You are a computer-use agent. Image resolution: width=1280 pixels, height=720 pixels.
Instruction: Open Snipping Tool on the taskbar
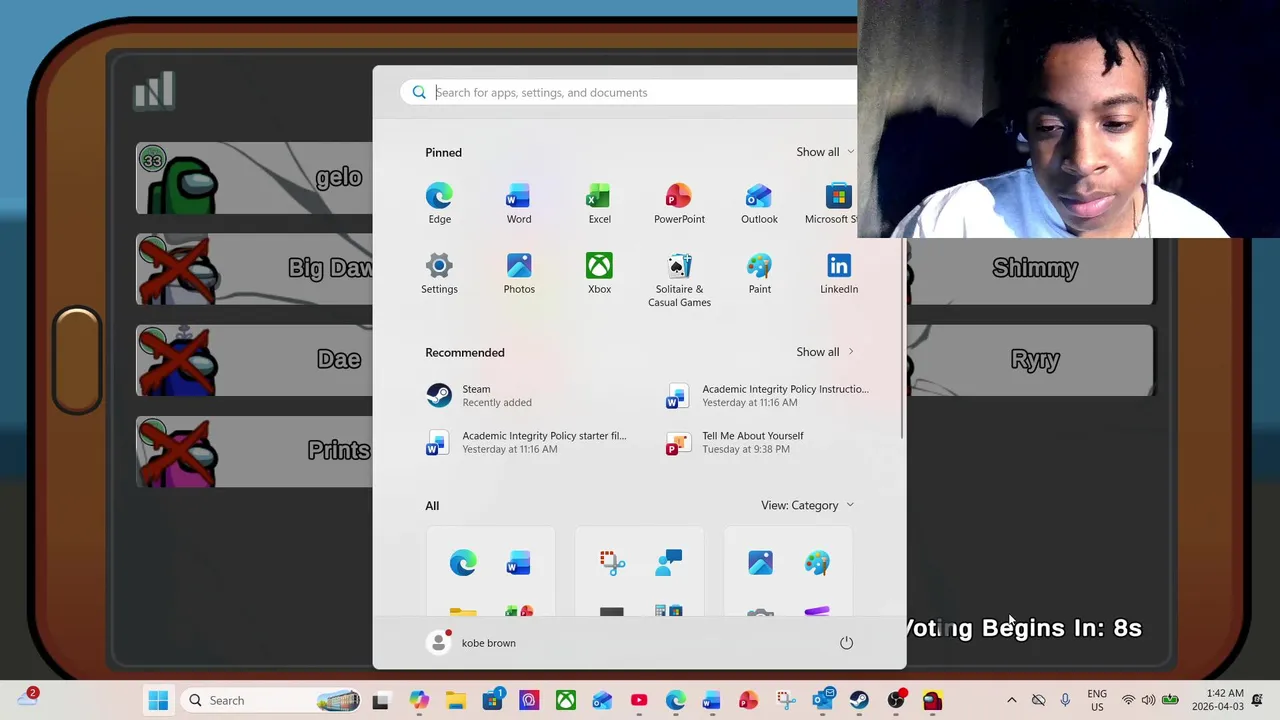click(785, 700)
